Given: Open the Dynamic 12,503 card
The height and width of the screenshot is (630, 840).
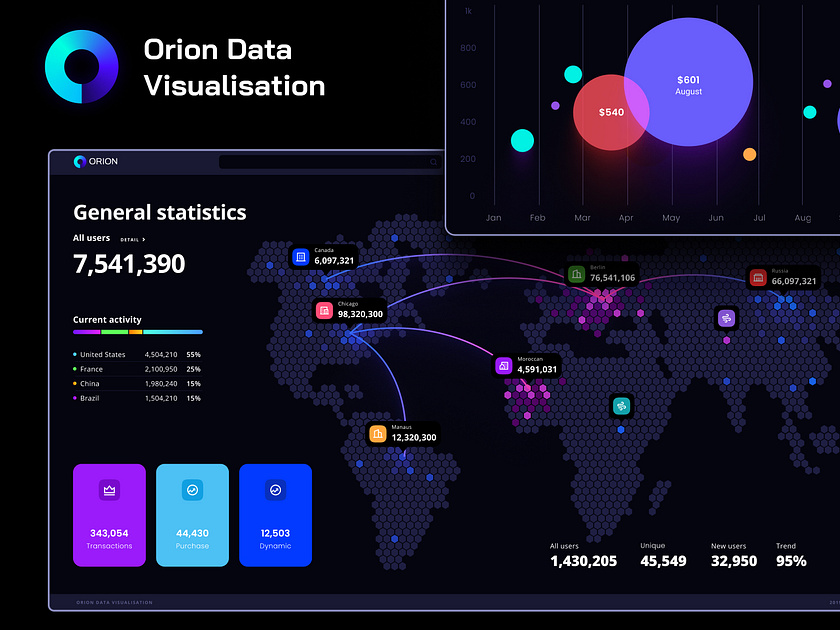Looking at the screenshot, I should pyautogui.click(x=275, y=515).
